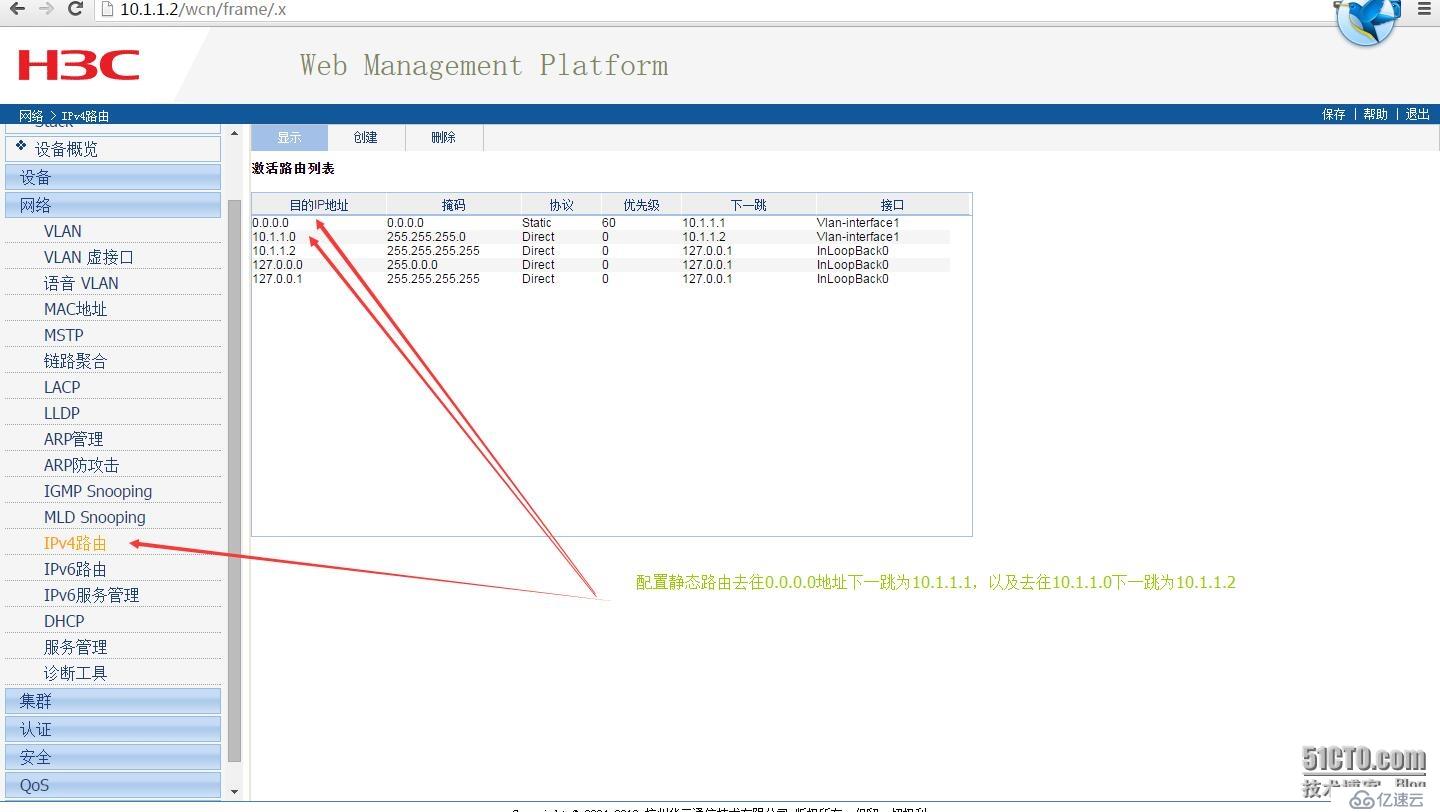Open ARP防攻击 menu item

81,465
